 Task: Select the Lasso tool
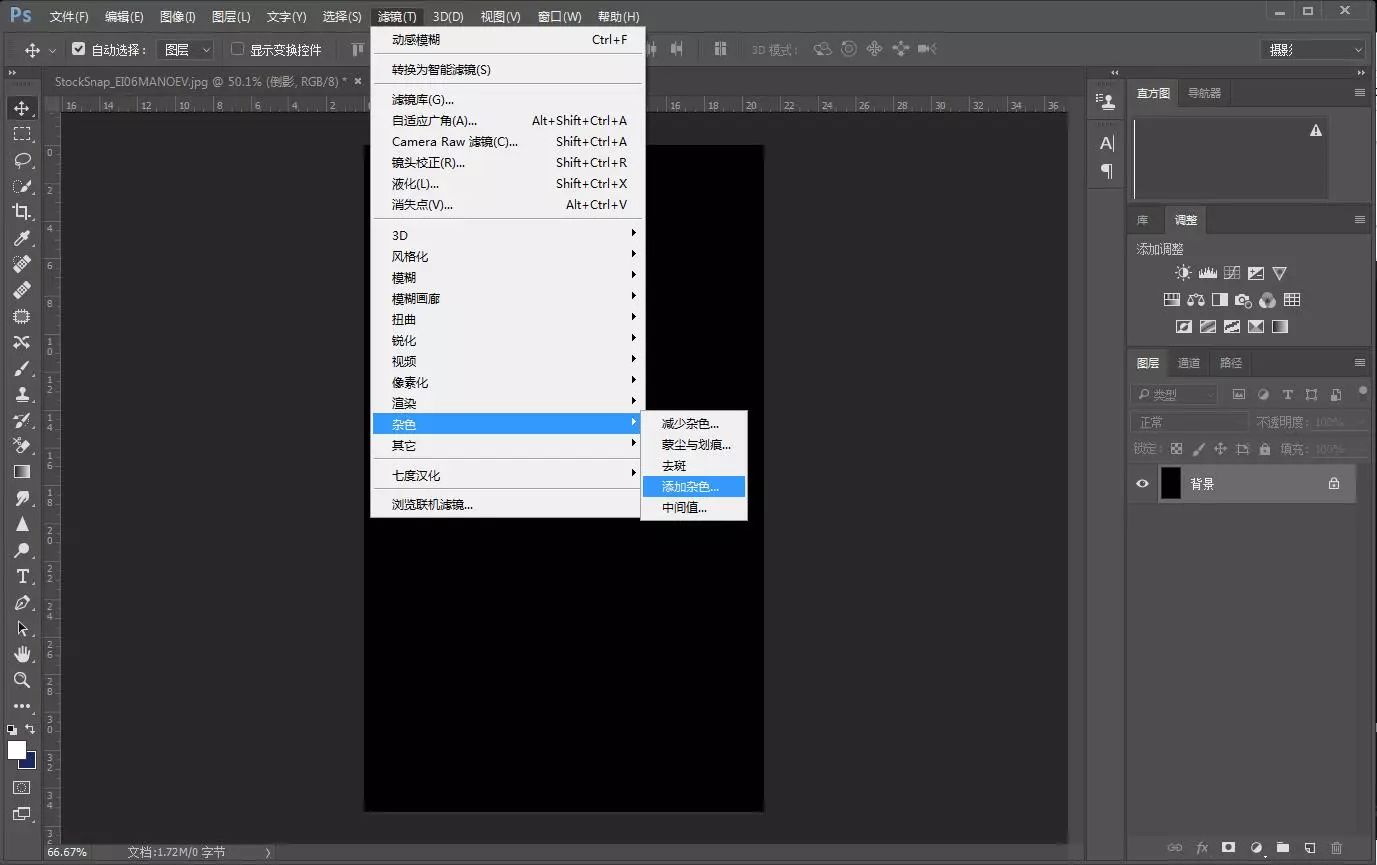[22, 160]
